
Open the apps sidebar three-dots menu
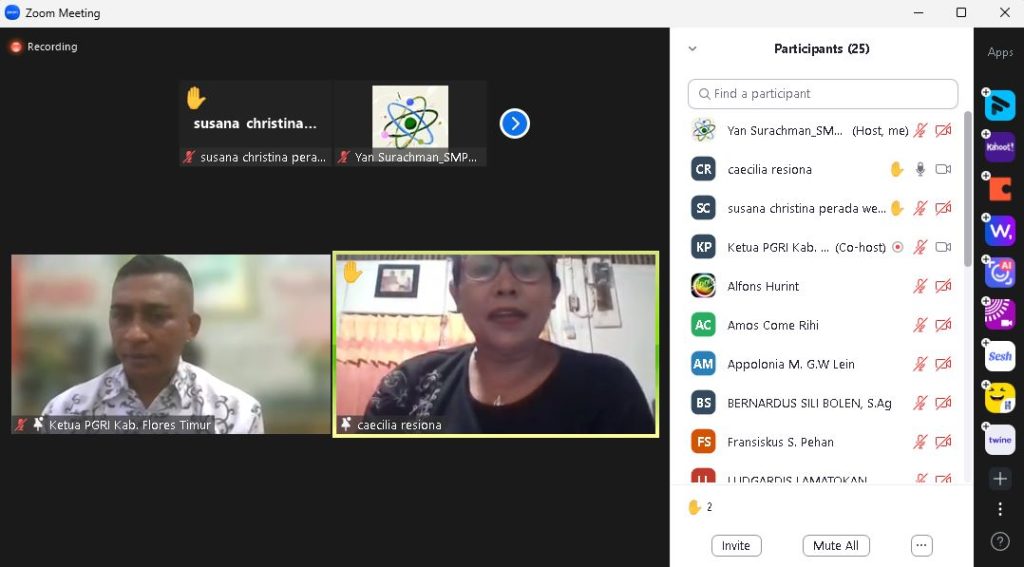pyautogui.click(x=1000, y=510)
